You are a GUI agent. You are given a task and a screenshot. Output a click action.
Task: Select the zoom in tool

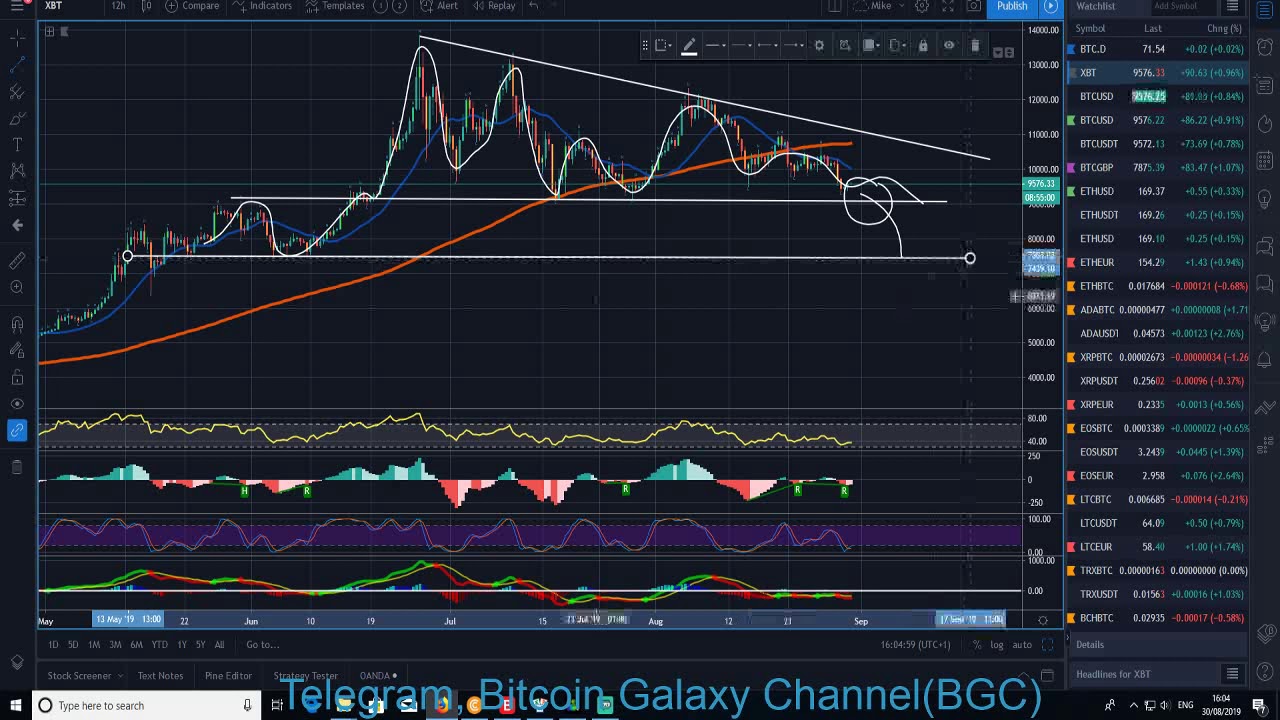[x=17, y=288]
